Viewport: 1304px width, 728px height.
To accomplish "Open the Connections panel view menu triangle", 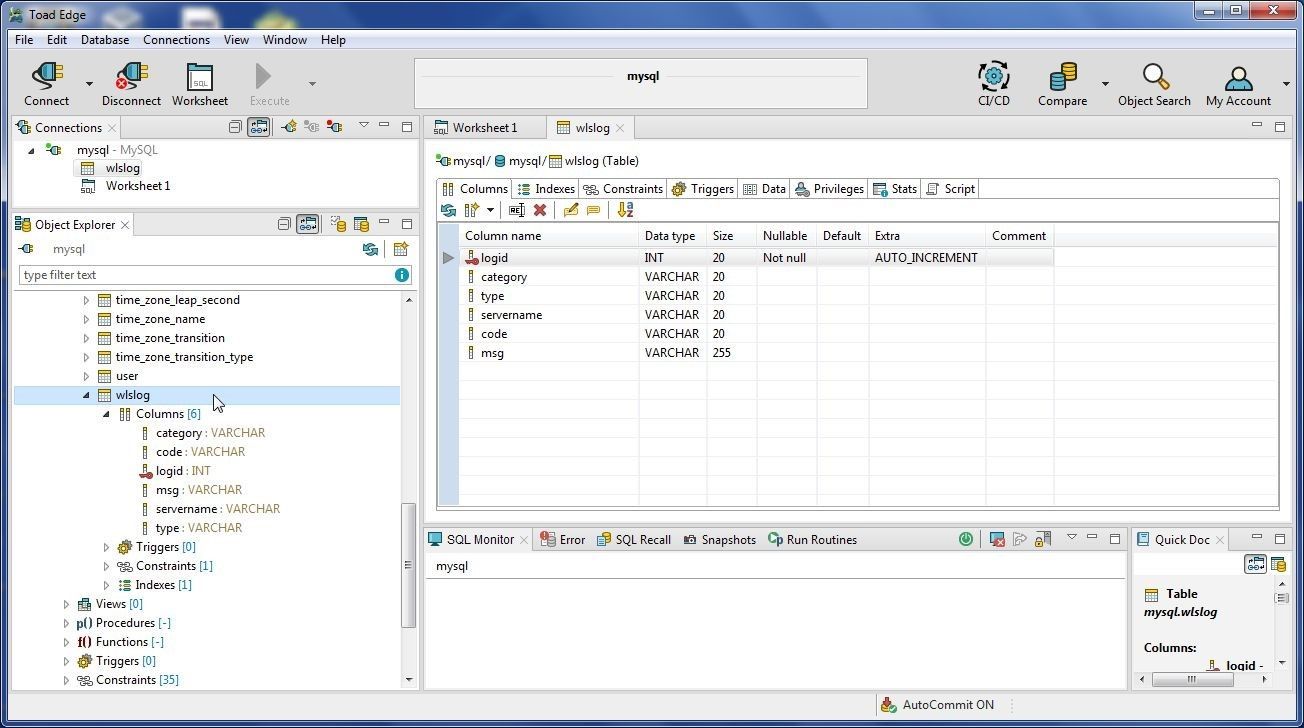I will [x=363, y=126].
